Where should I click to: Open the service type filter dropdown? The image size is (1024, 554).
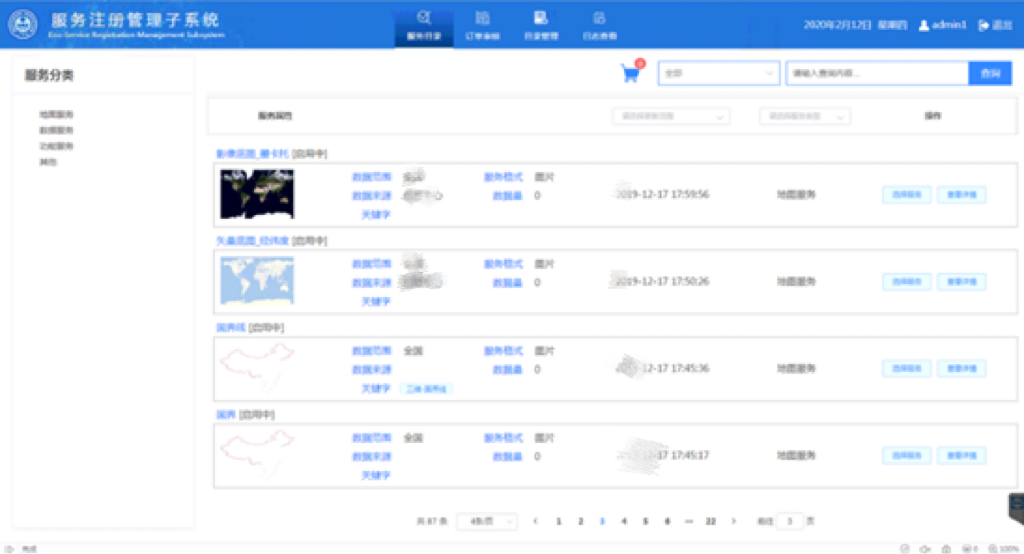pos(805,116)
